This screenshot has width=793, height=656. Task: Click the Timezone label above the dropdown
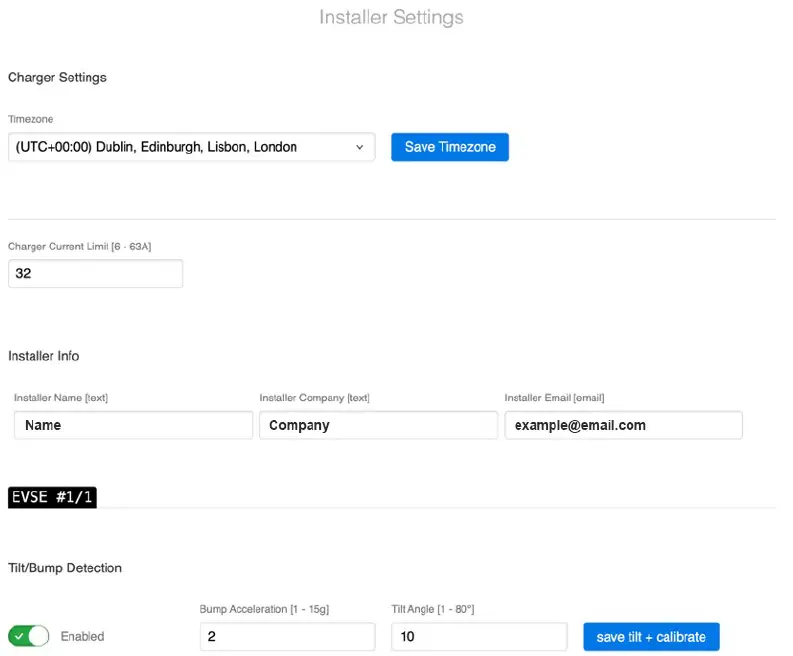tap(31, 119)
